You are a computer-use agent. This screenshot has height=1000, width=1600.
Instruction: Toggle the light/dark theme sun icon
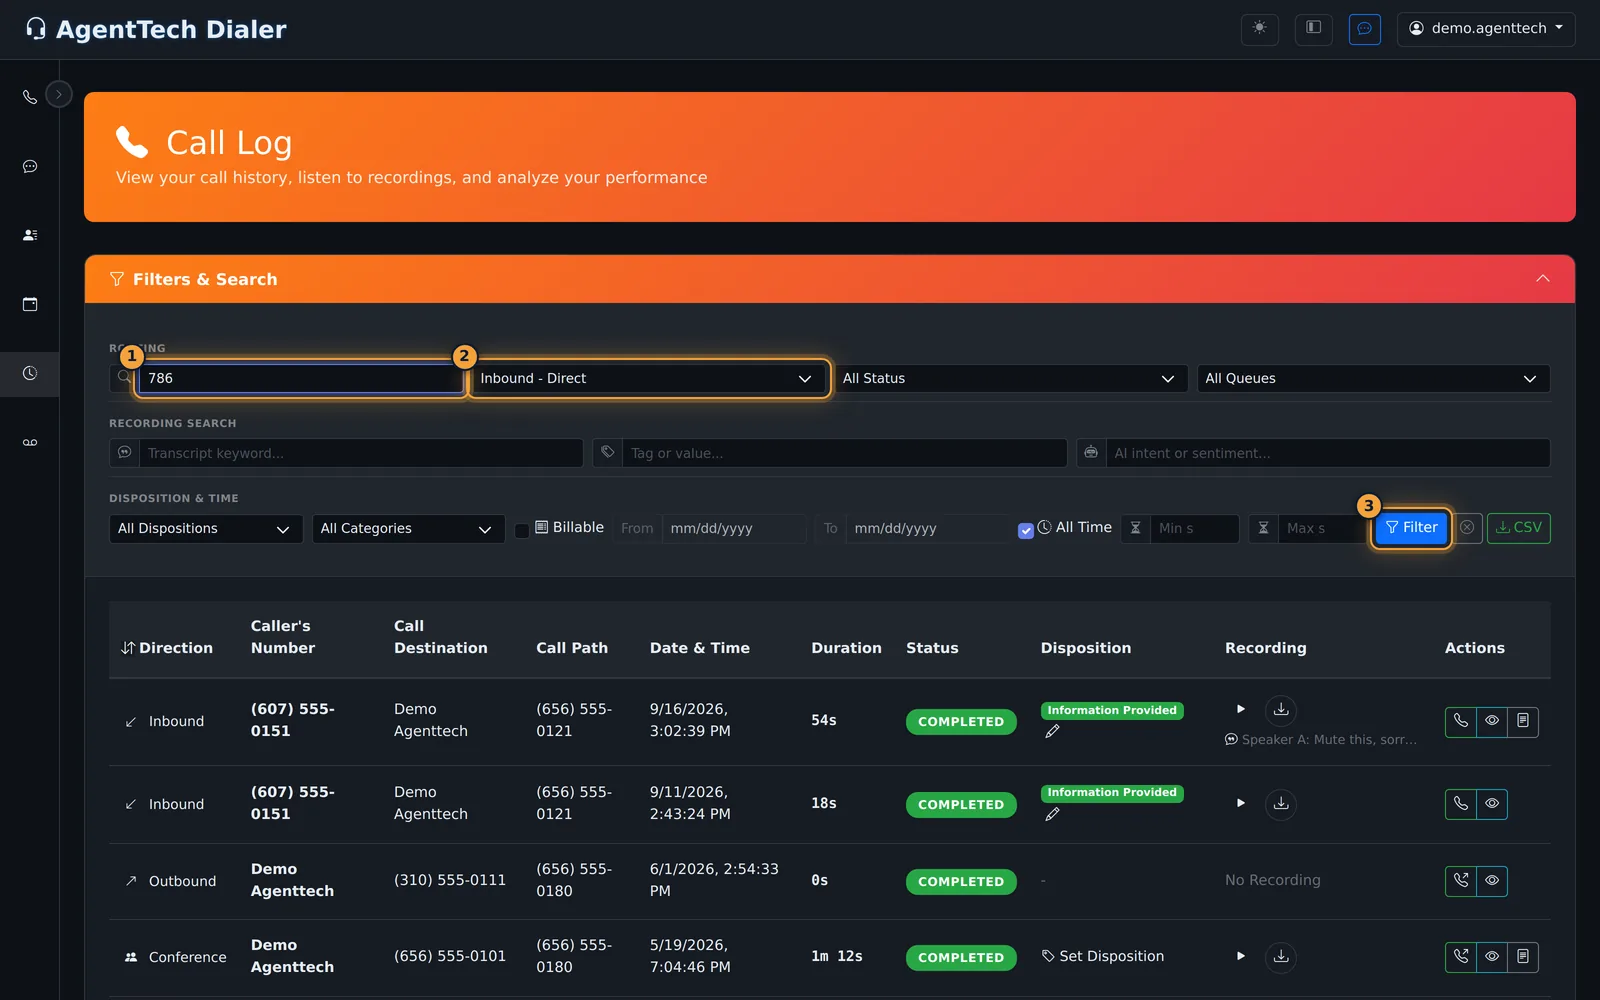point(1260,28)
